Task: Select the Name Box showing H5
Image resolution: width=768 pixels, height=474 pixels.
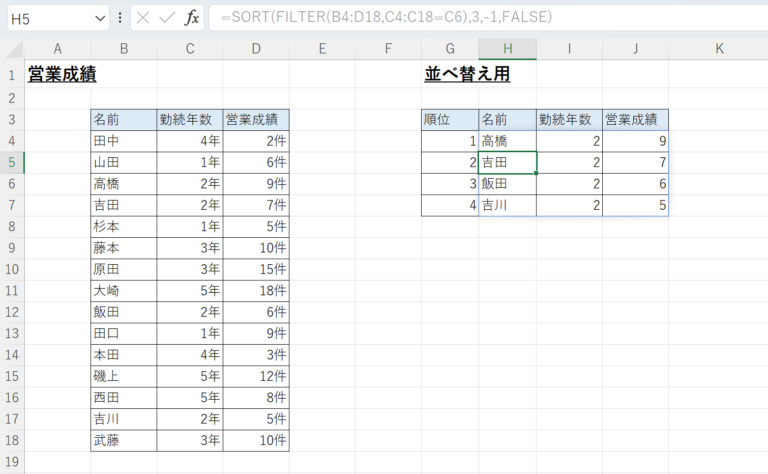Action: point(48,18)
